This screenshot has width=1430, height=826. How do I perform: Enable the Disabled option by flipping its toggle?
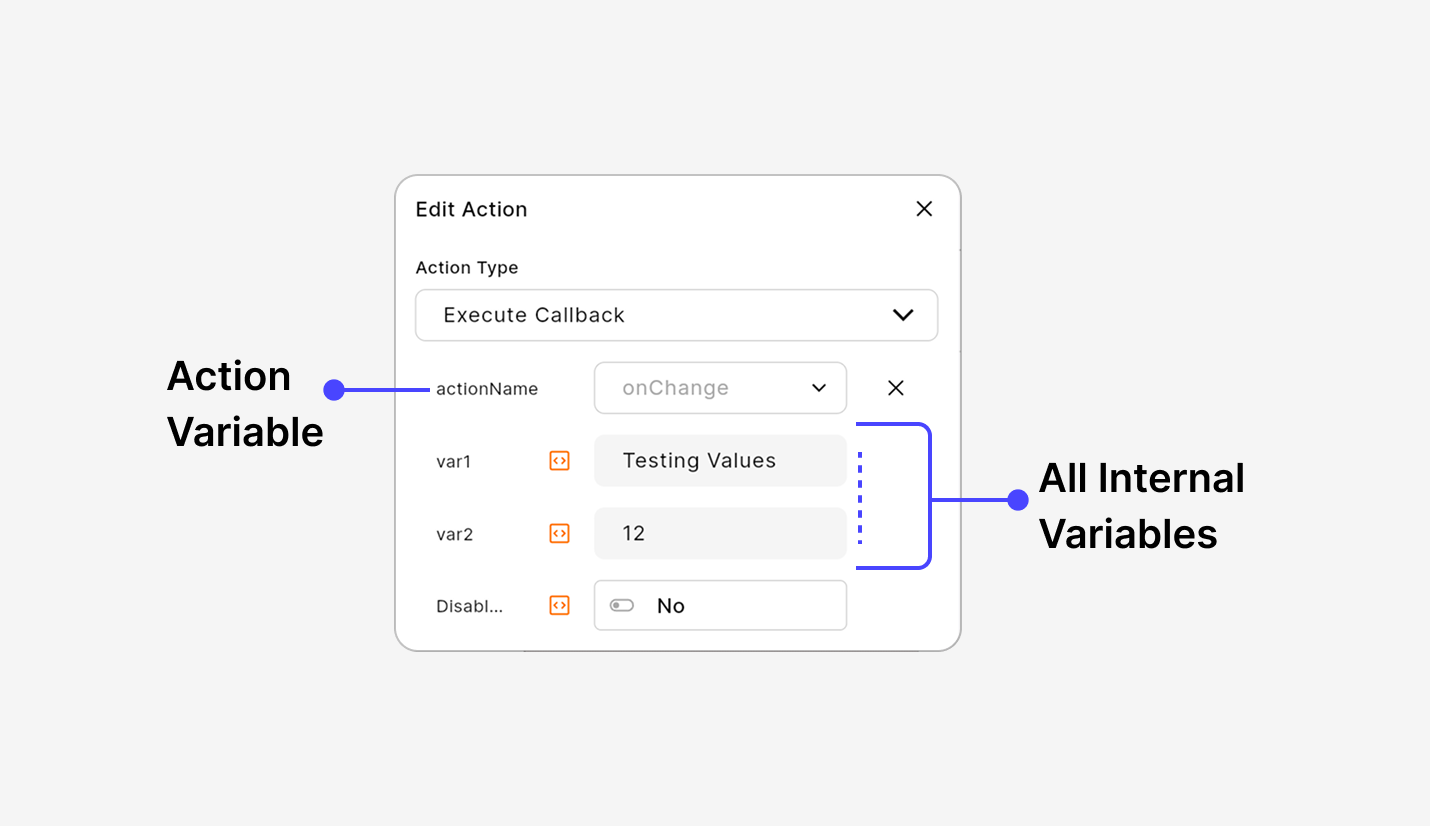tap(621, 605)
